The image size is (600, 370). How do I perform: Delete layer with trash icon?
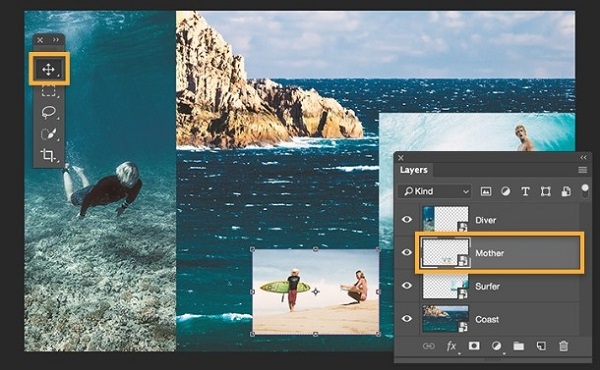pos(563,346)
